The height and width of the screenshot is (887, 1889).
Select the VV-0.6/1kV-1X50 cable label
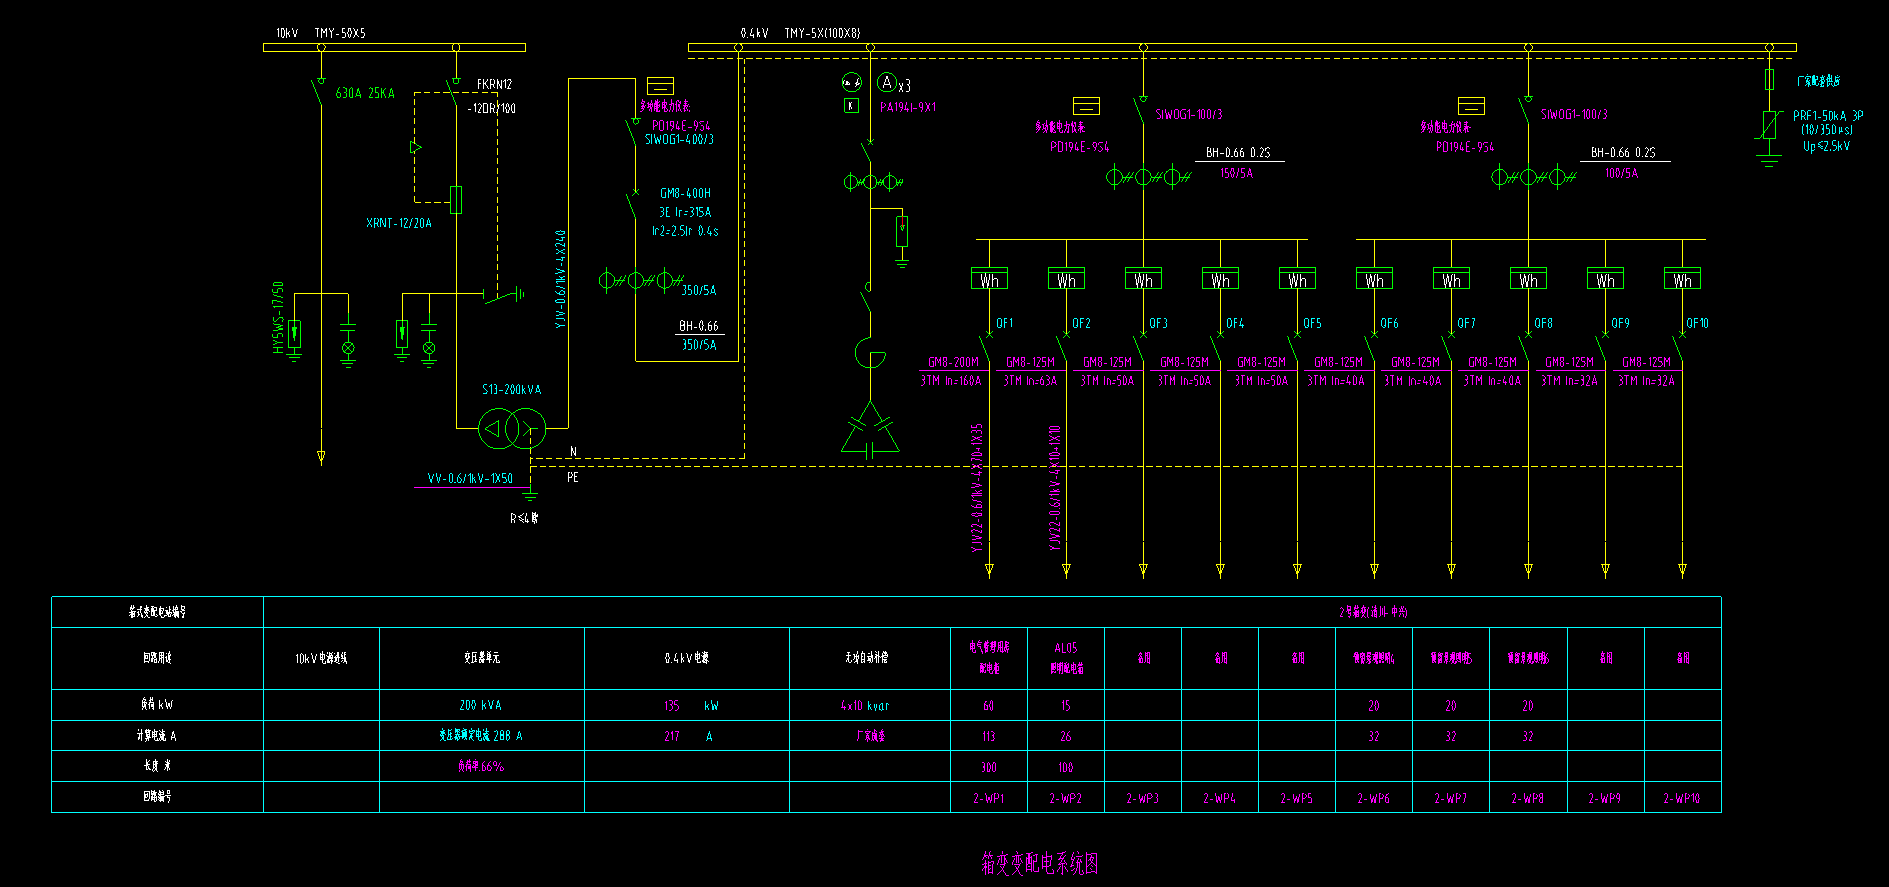[470, 478]
